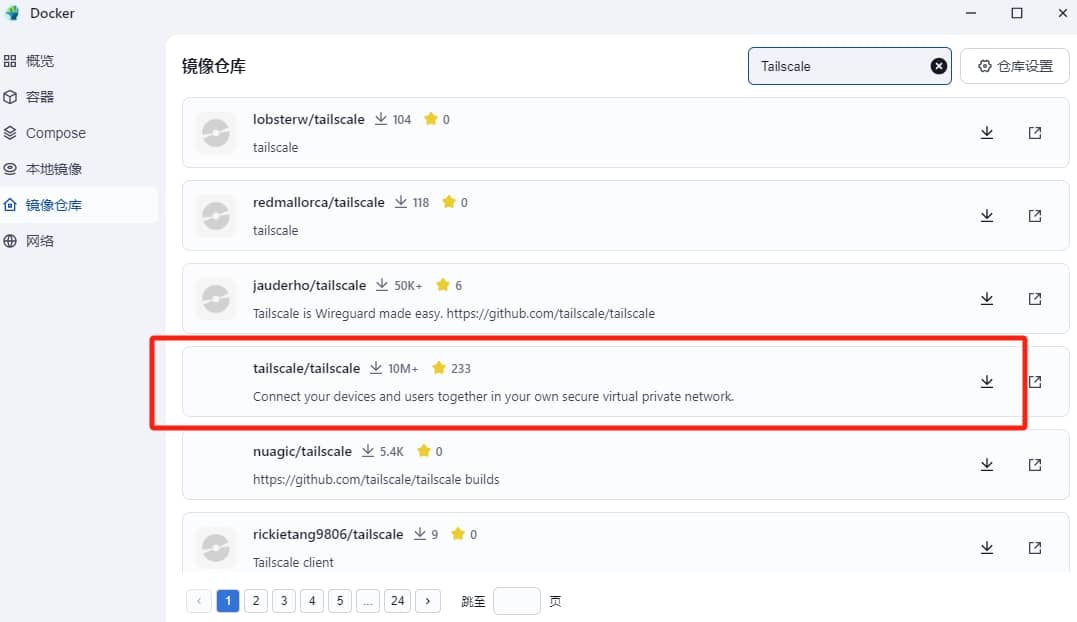This screenshot has height=622, width=1077.
Task: Click the redmallorca/tailscale repository name
Action: 319,203
